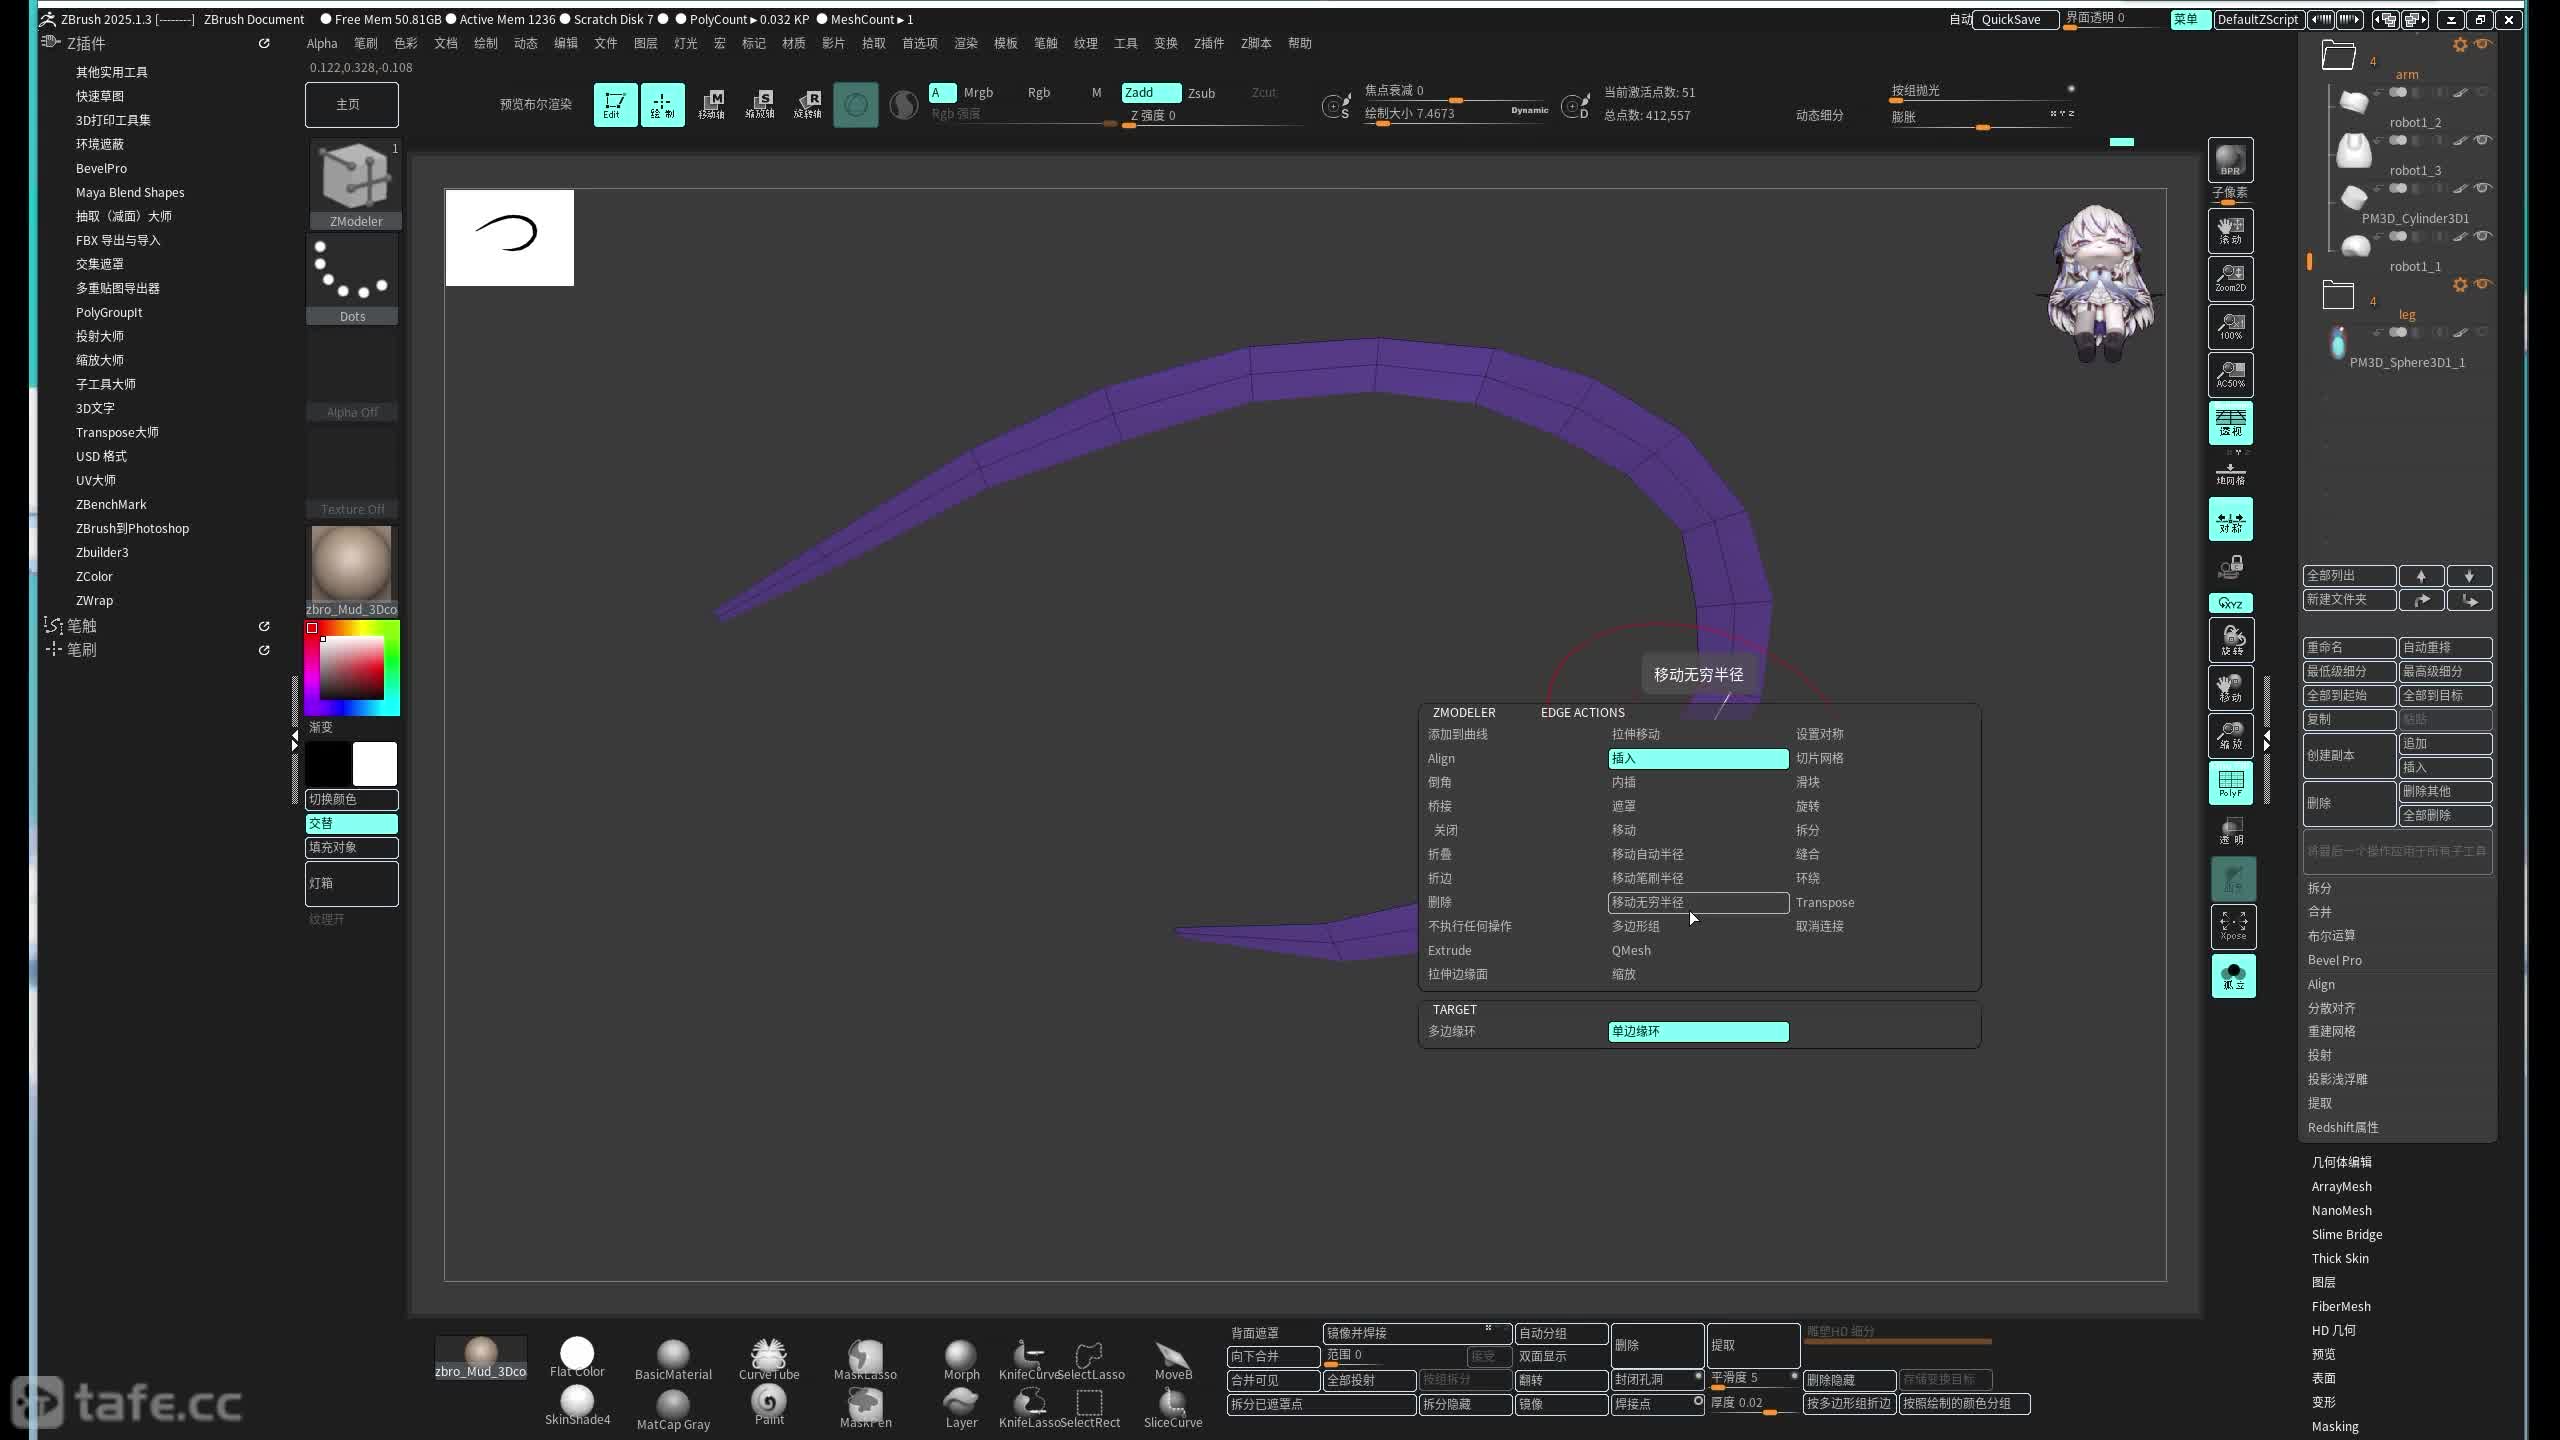Screen dimensions: 2560x1440
Task: Click the QuickSave button
Action: [2014, 19]
